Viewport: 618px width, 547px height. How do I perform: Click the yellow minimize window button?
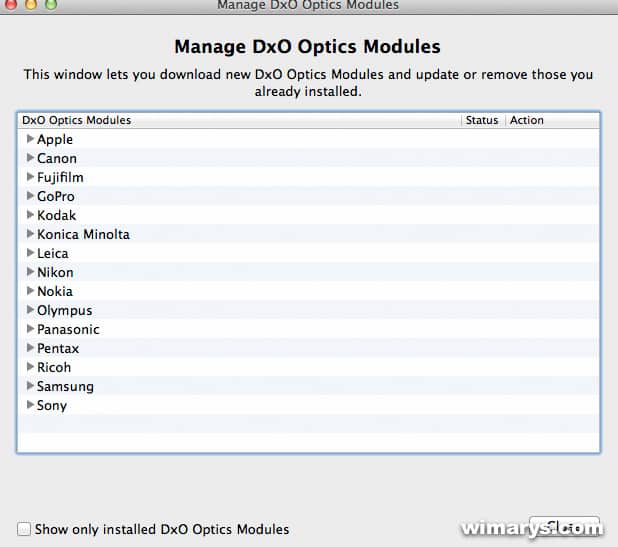click(31, 4)
